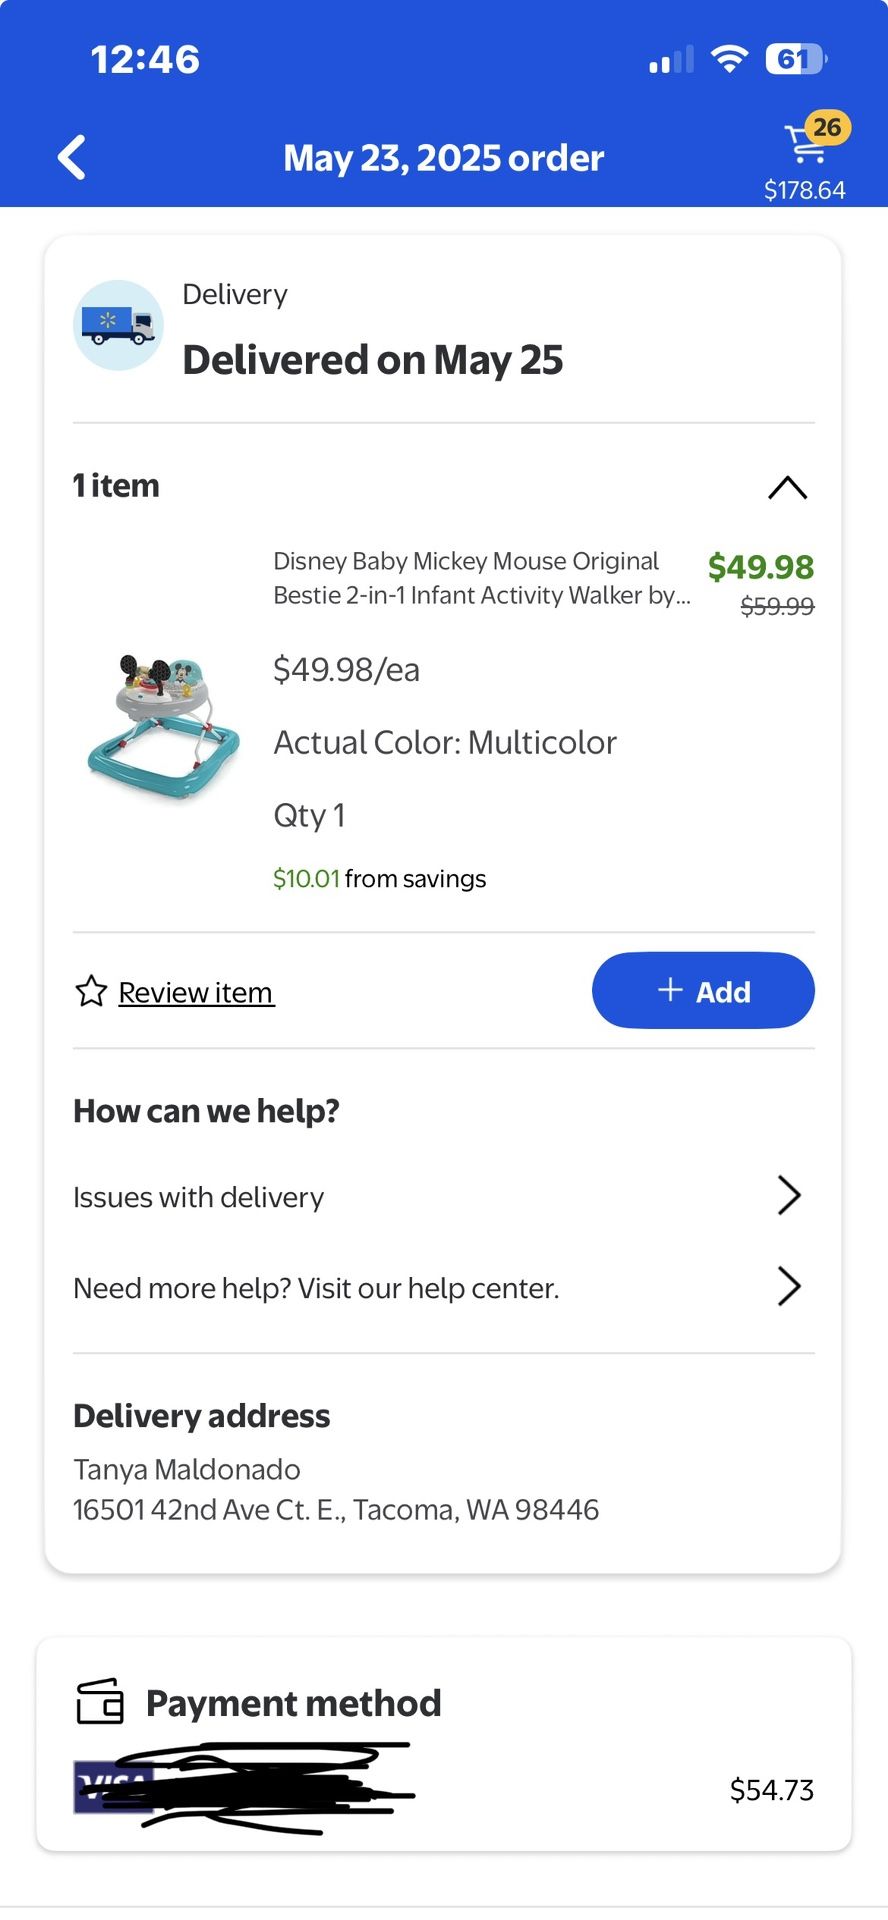
Task: Click the Review item link
Action: point(195,991)
